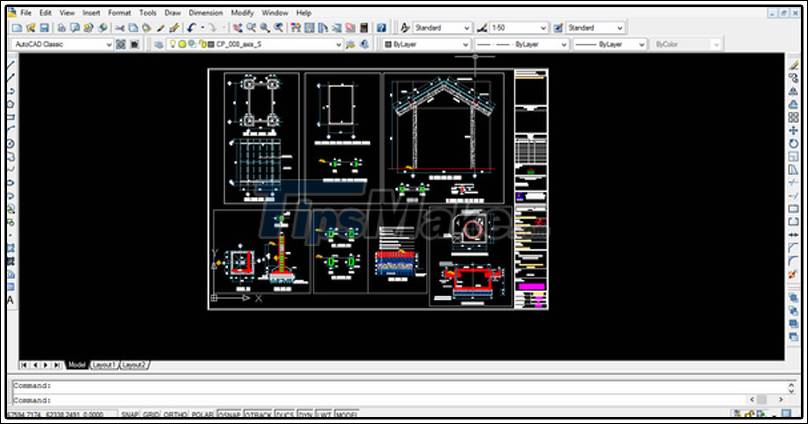Click the Layer Previous icon

(x=365, y=44)
